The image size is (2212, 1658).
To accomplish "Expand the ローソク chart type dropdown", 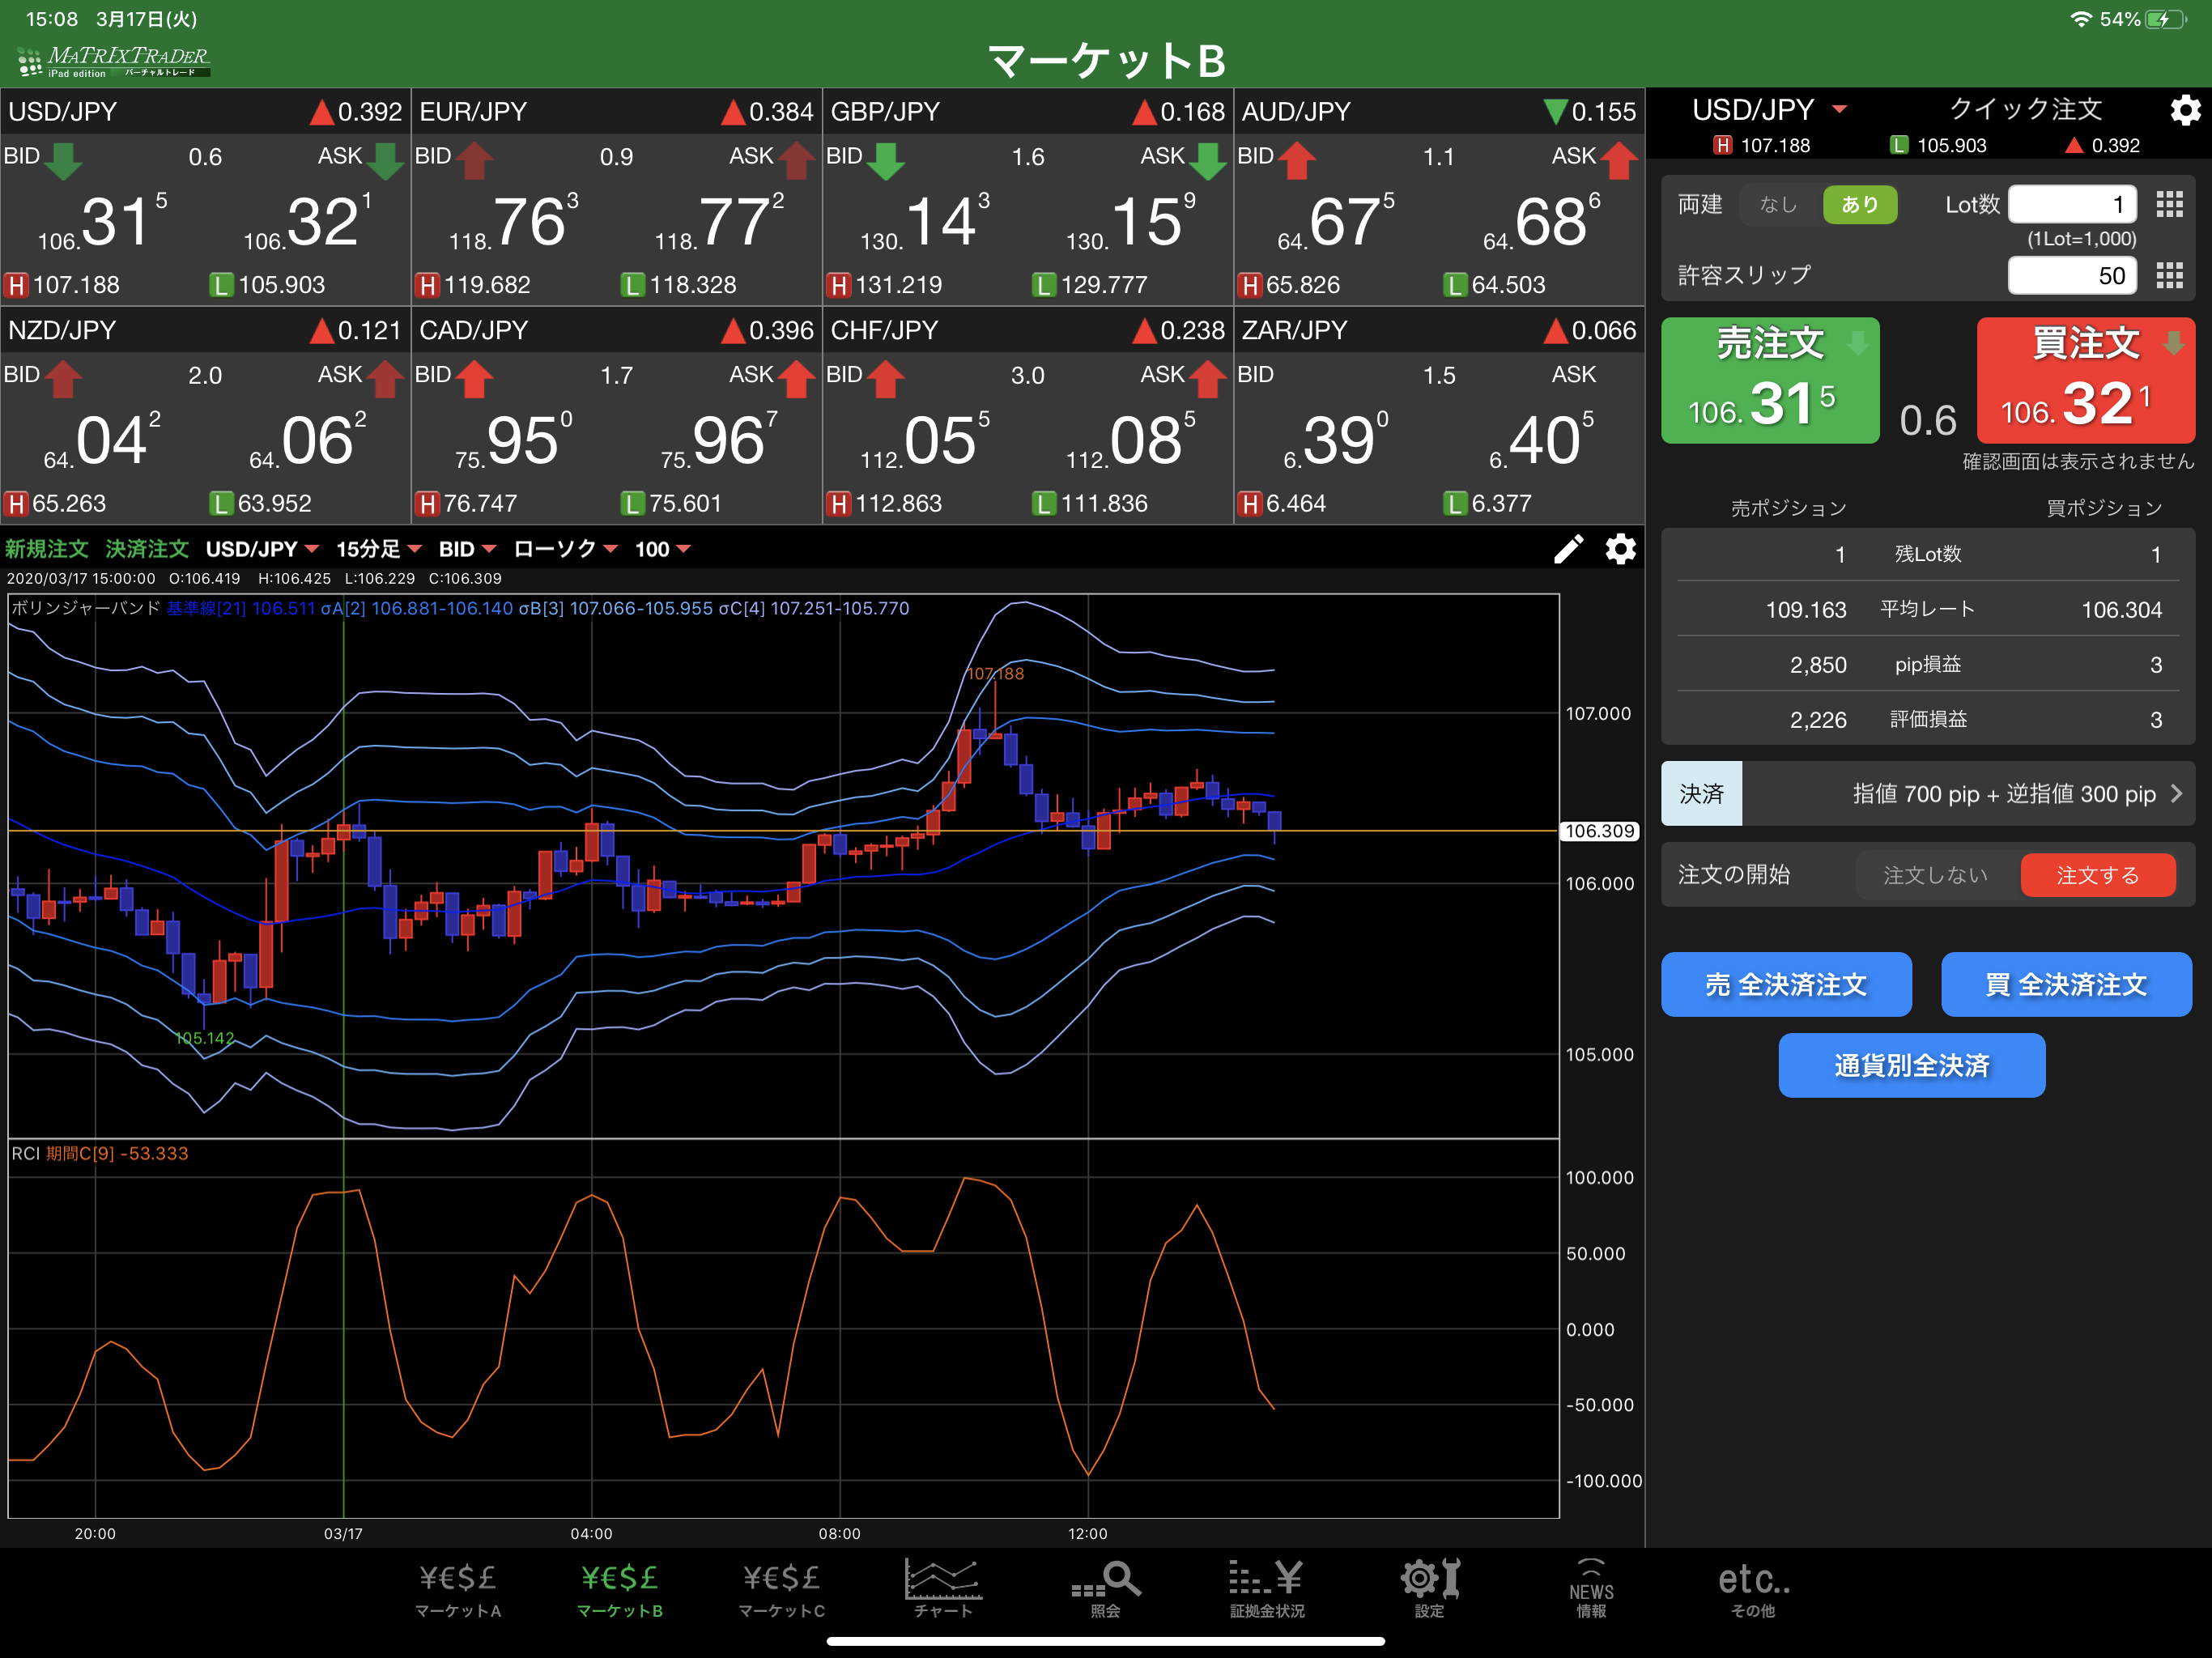I will [x=565, y=549].
